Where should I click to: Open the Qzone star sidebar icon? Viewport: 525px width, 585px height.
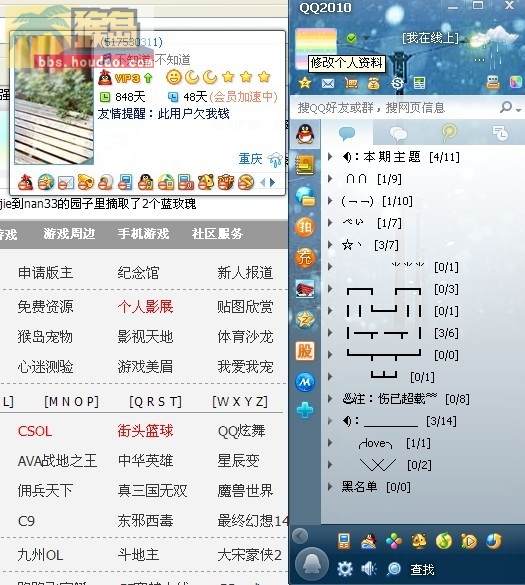[x=305, y=320]
